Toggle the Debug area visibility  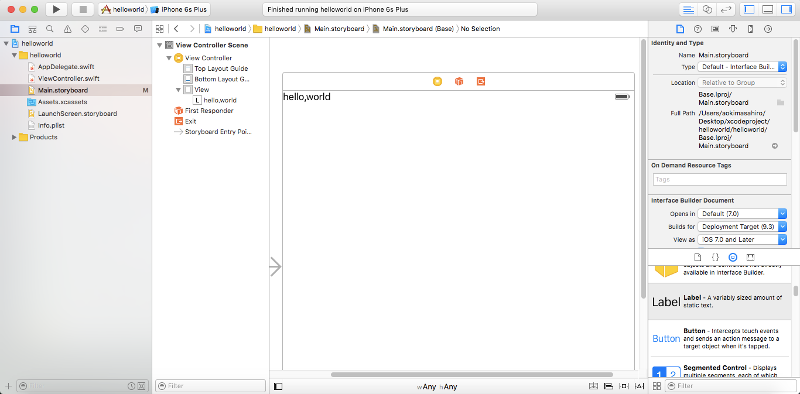(x=768, y=9)
